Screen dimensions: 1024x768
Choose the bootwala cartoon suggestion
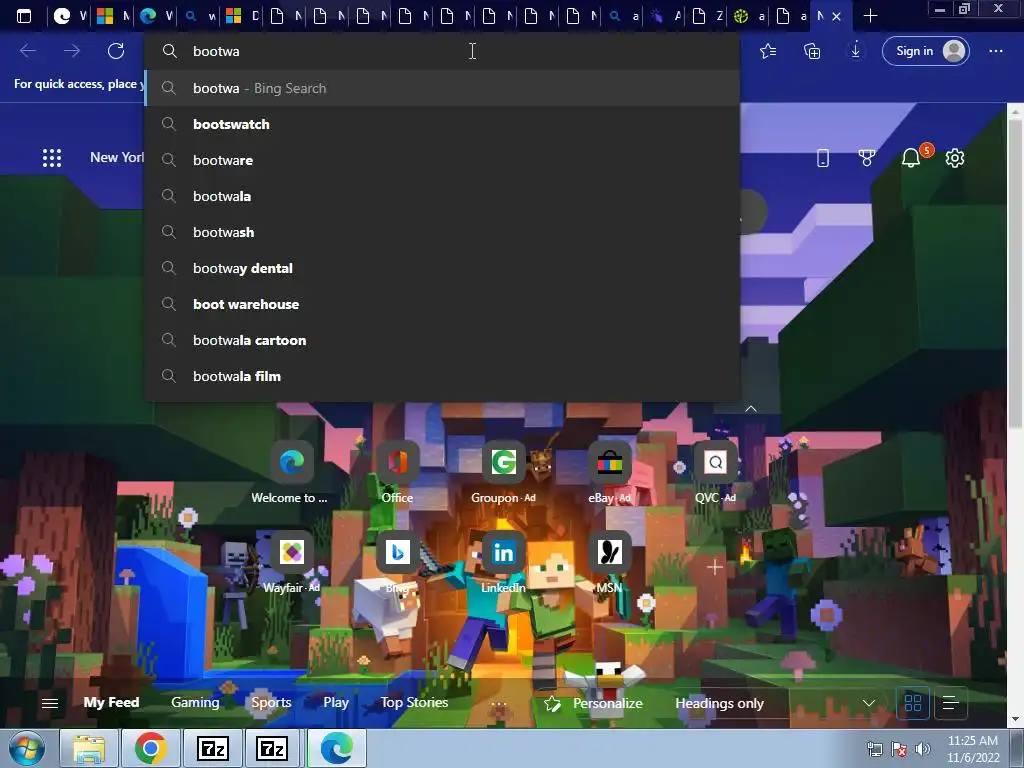pos(442,340)
